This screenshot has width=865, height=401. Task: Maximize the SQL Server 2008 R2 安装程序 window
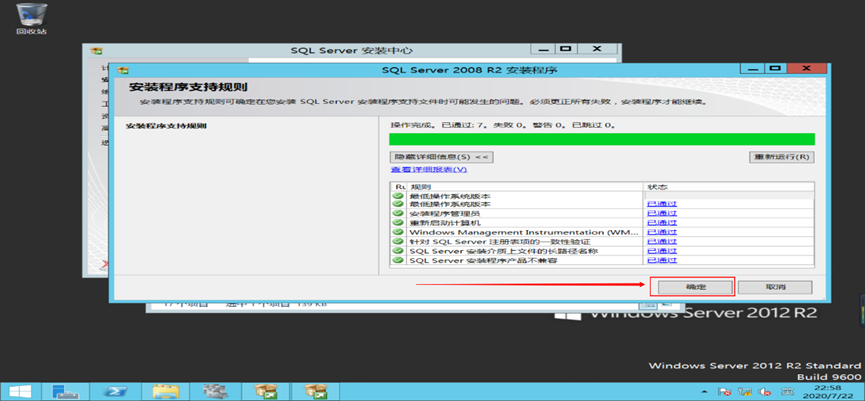(x=775, y=68)
